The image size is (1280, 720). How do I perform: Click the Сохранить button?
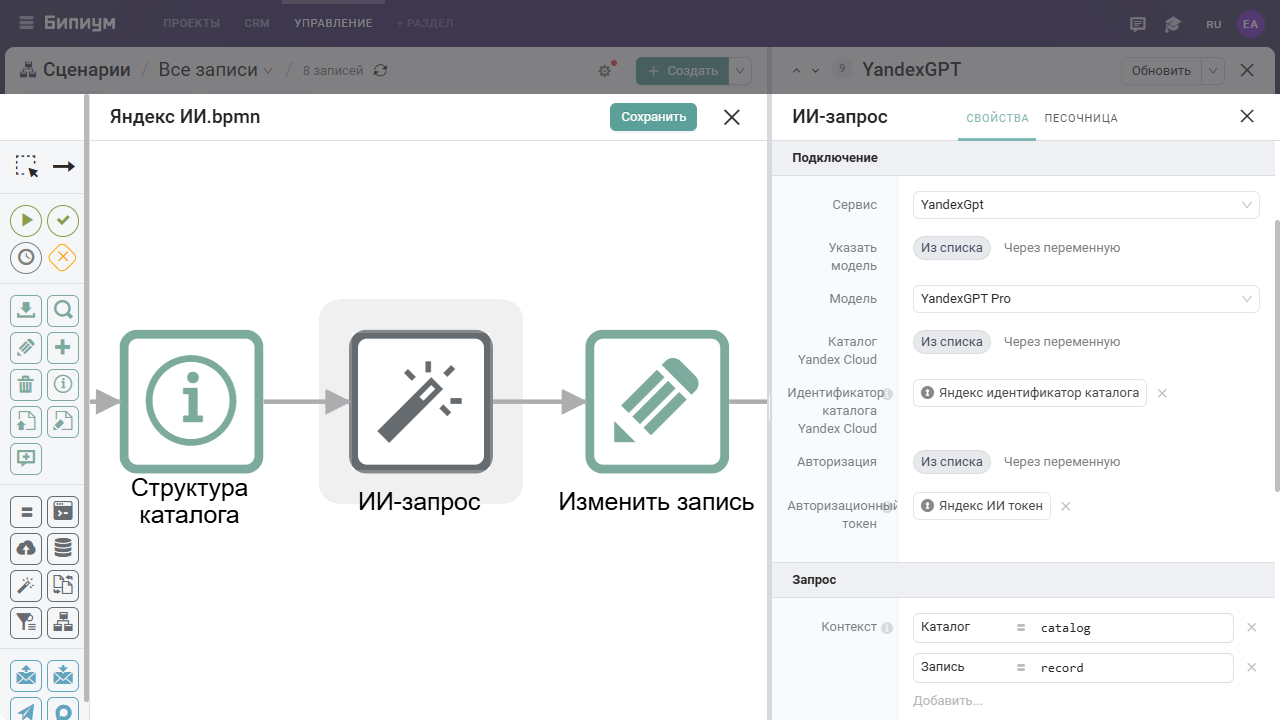[x=653, y=117]
